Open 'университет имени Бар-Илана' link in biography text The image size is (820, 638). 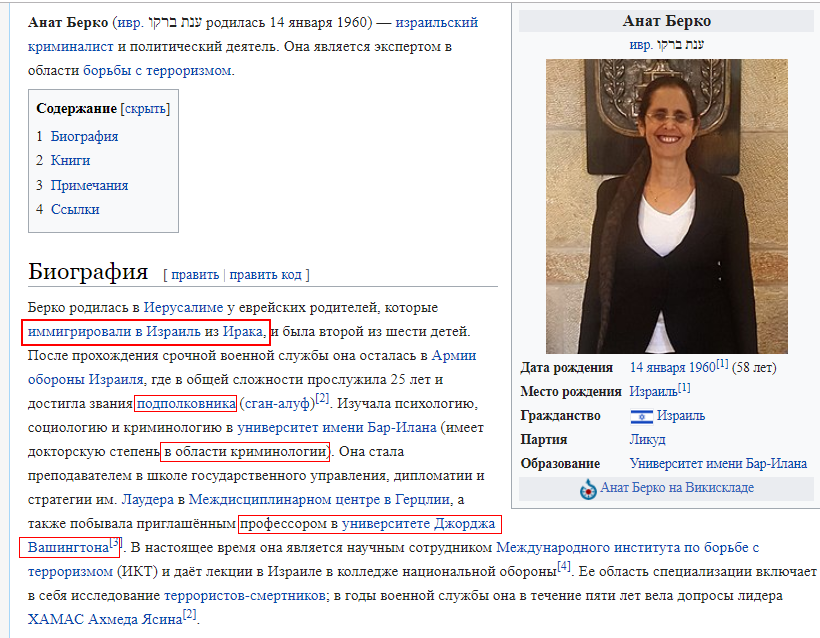click(337, 428)
